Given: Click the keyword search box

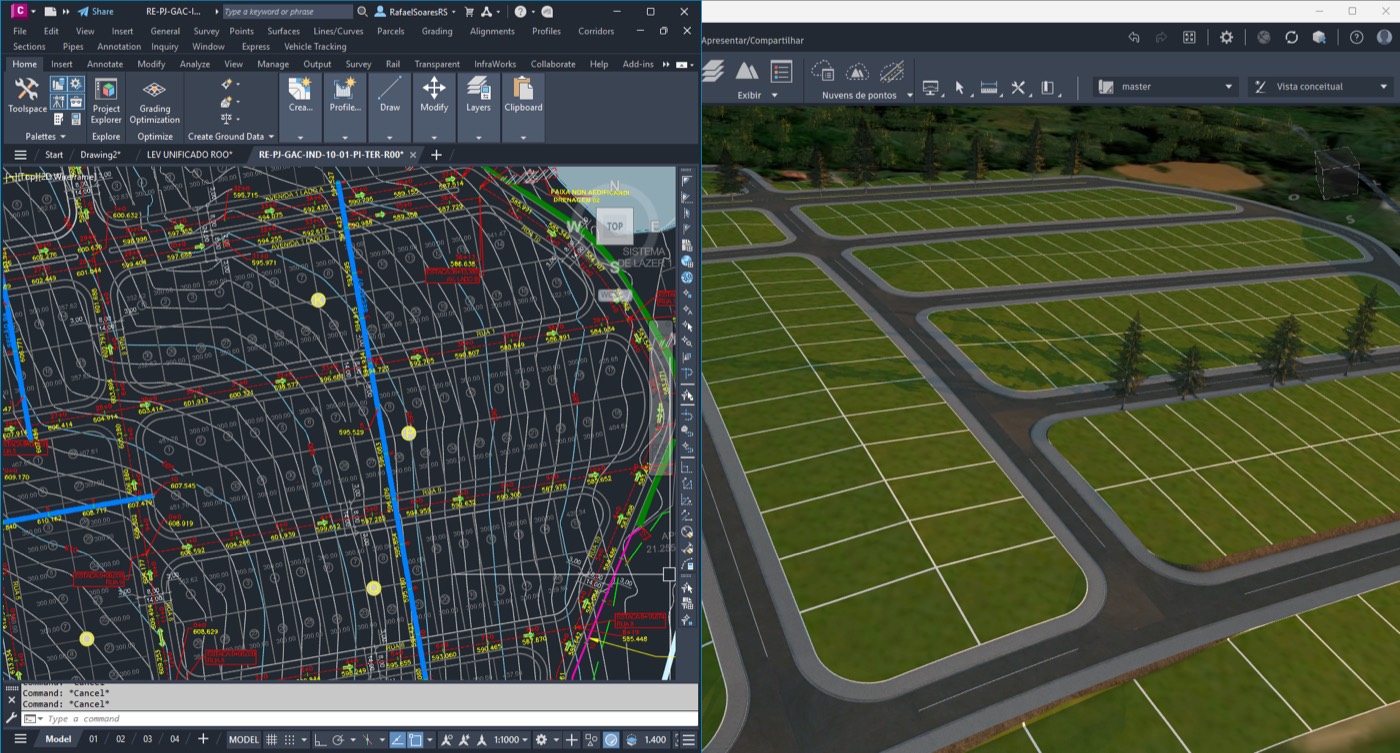Looking at the screenshot, I should pos(286,12).
